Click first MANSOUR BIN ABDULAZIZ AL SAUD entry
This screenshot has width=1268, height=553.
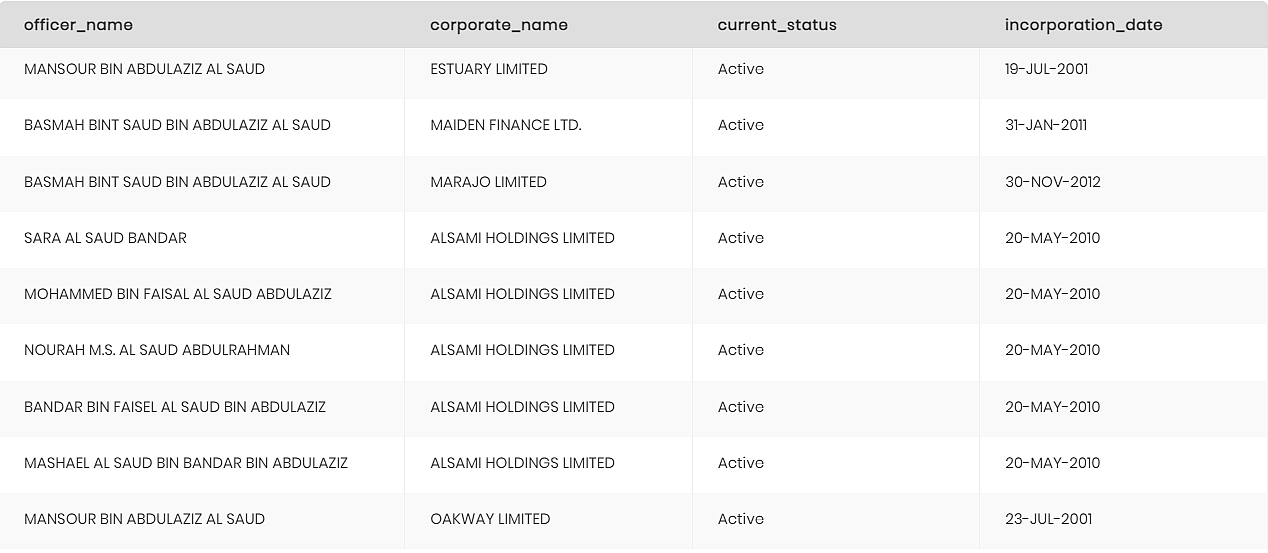144,69
